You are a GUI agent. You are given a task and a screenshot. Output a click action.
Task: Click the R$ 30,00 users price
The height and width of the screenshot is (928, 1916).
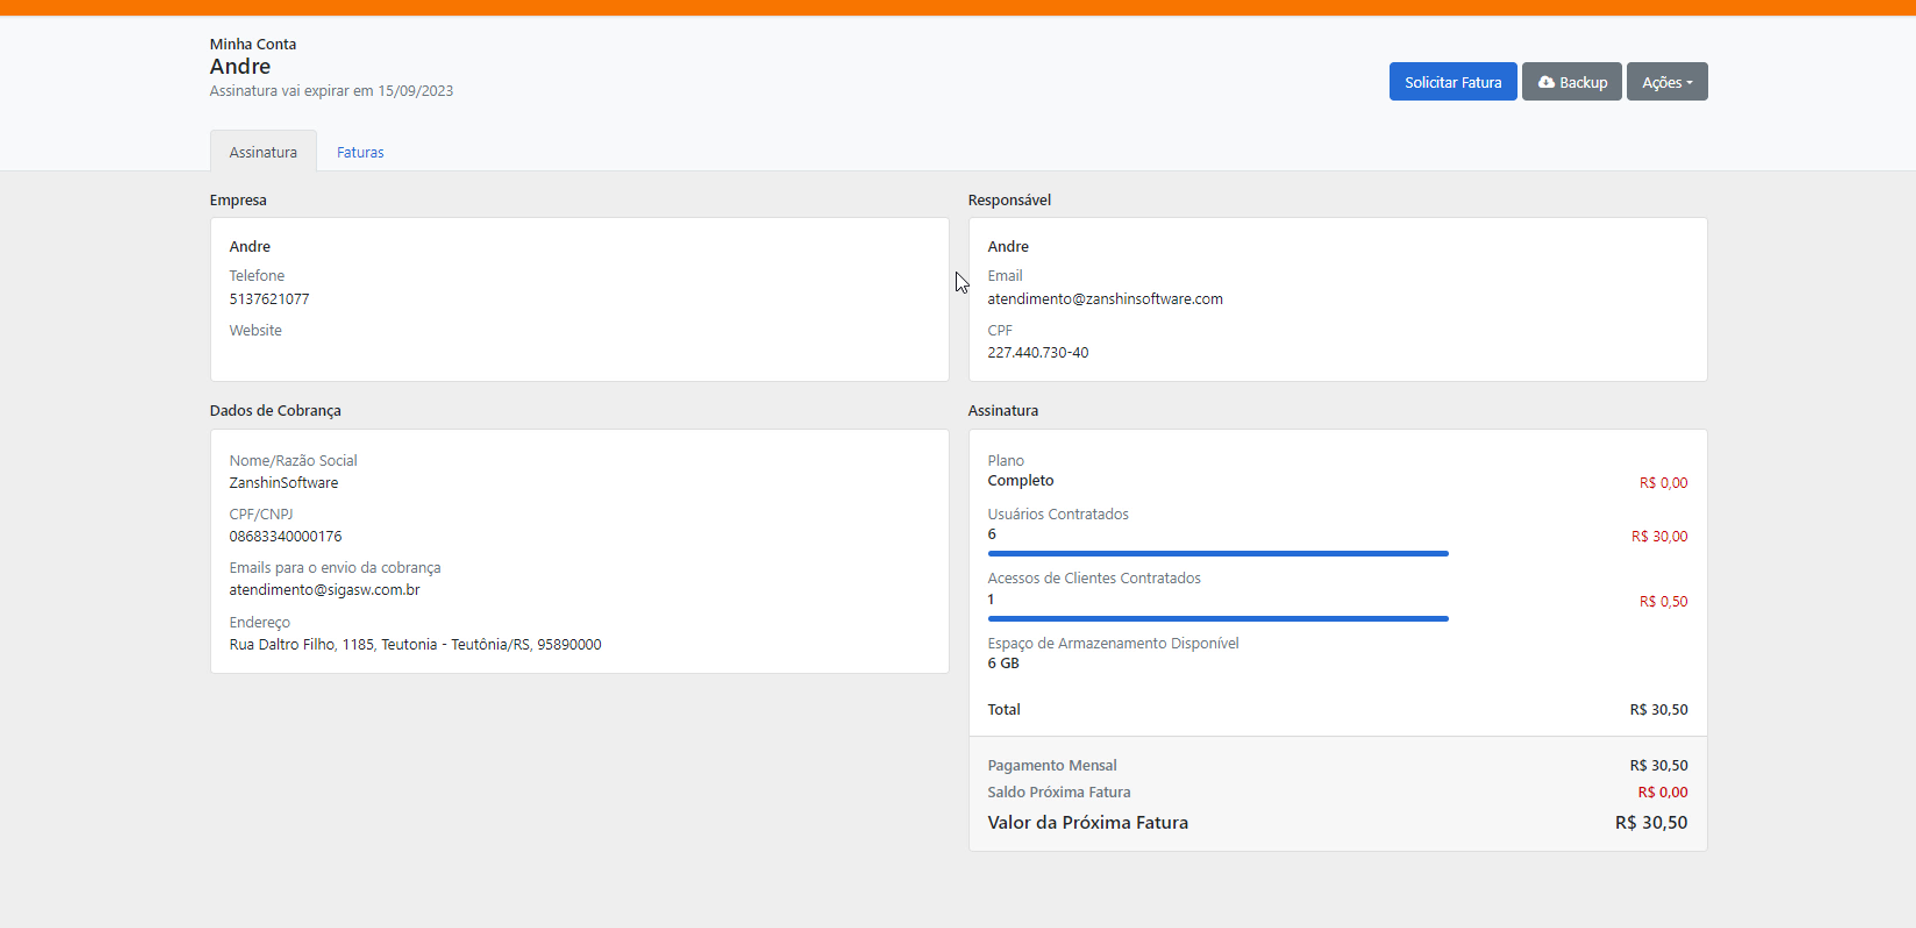tap(1658, 537)
